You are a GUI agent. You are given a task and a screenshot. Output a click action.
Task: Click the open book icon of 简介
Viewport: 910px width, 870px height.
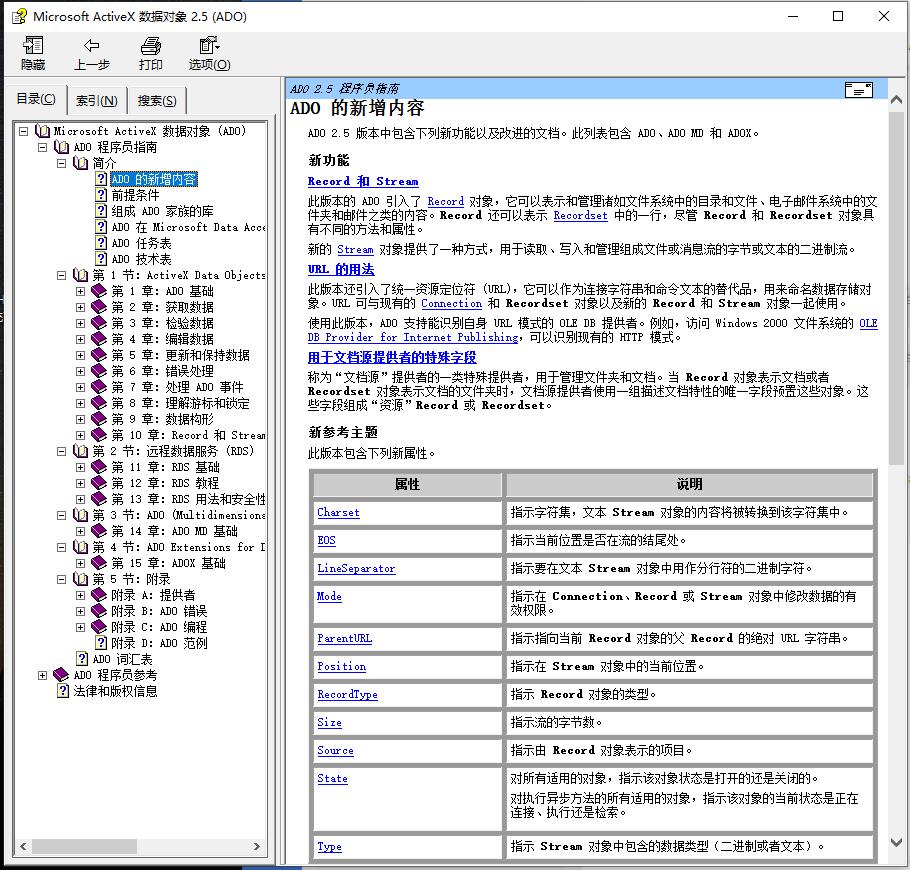click(x=81, y=163)
